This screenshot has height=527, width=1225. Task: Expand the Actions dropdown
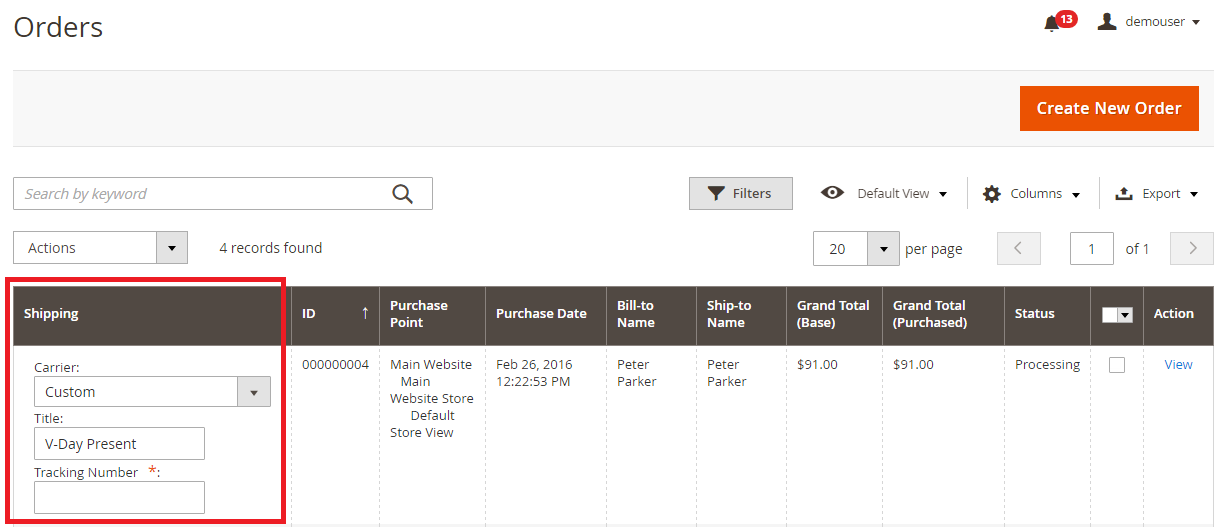[x=172, y=248]
